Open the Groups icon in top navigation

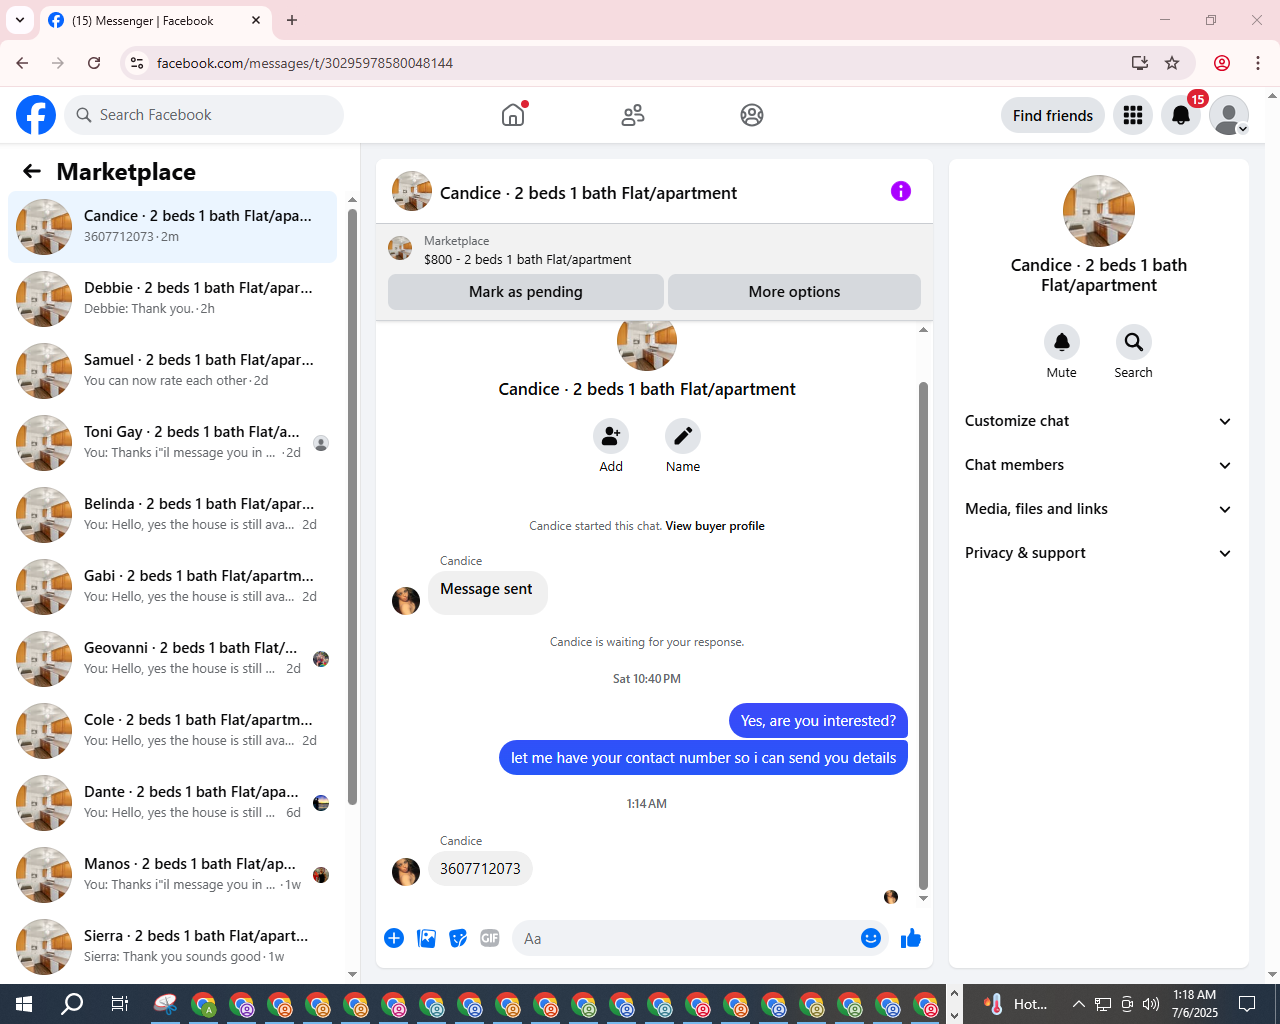(752, 115)
